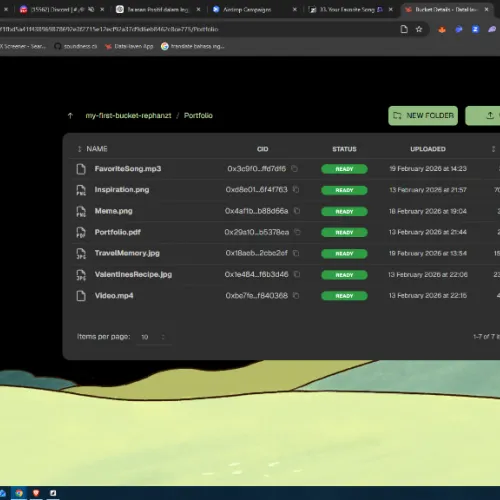Bookmark this page with star icon
The image size is (500, 500).
(x=419, y=29)
